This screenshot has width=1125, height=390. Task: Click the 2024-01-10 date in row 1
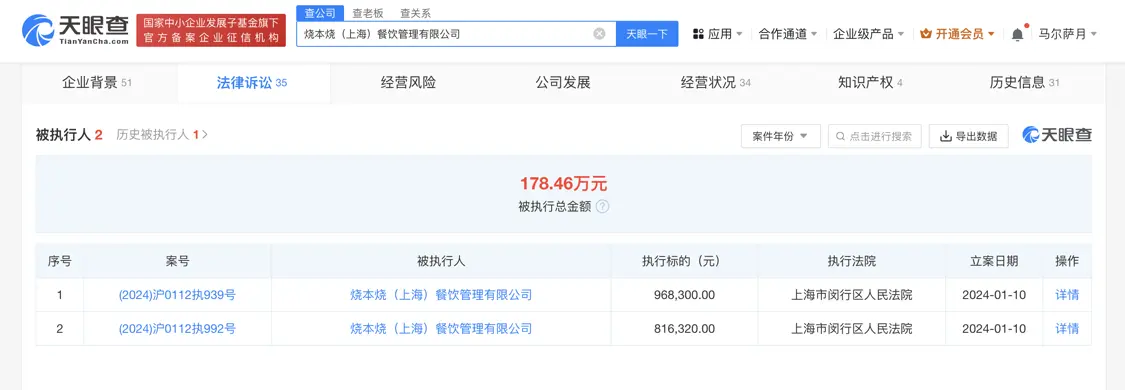coord(994,295)
